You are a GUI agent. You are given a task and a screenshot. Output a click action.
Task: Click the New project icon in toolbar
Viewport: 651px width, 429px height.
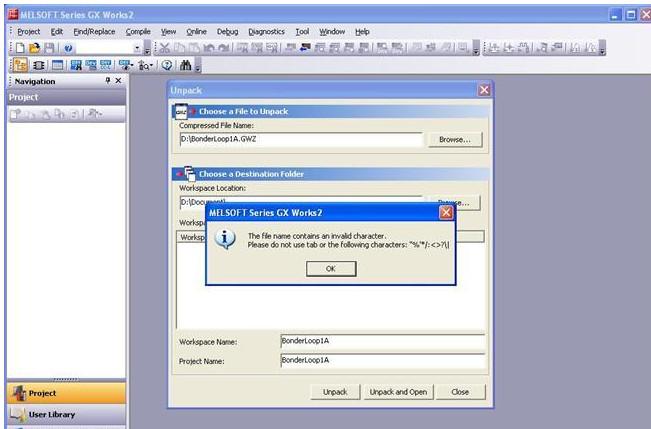tap(20, 48)
